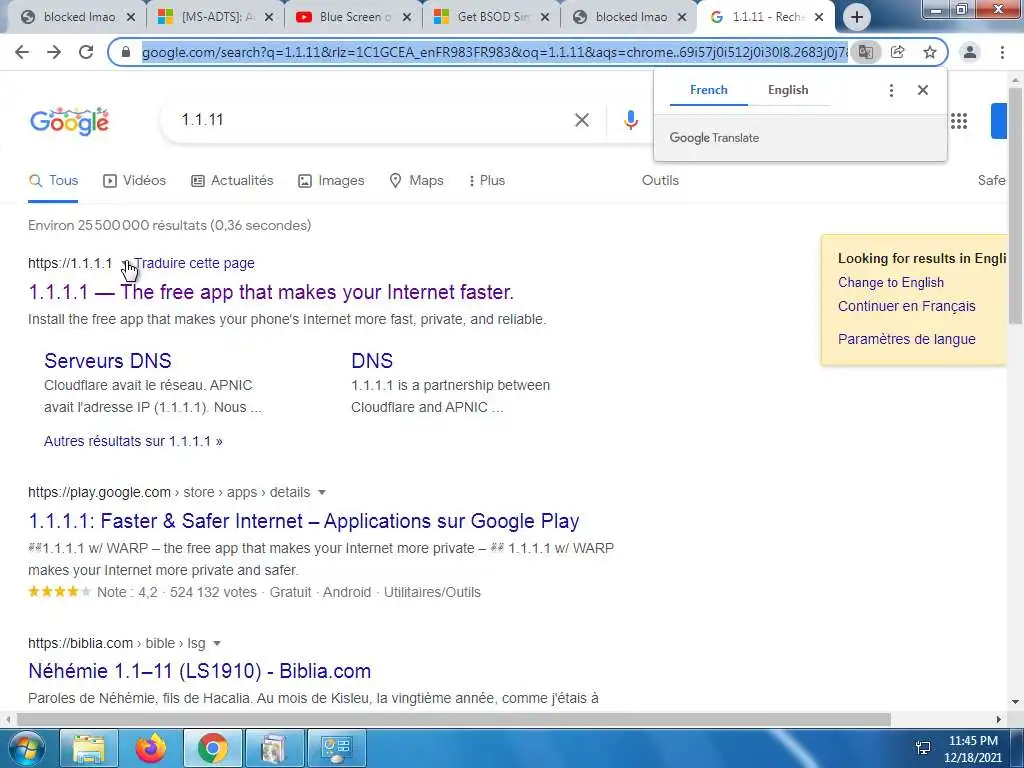Click the network icon in system tray
The width and height of the screenshot is (1024, 768).
coord(923,748)
